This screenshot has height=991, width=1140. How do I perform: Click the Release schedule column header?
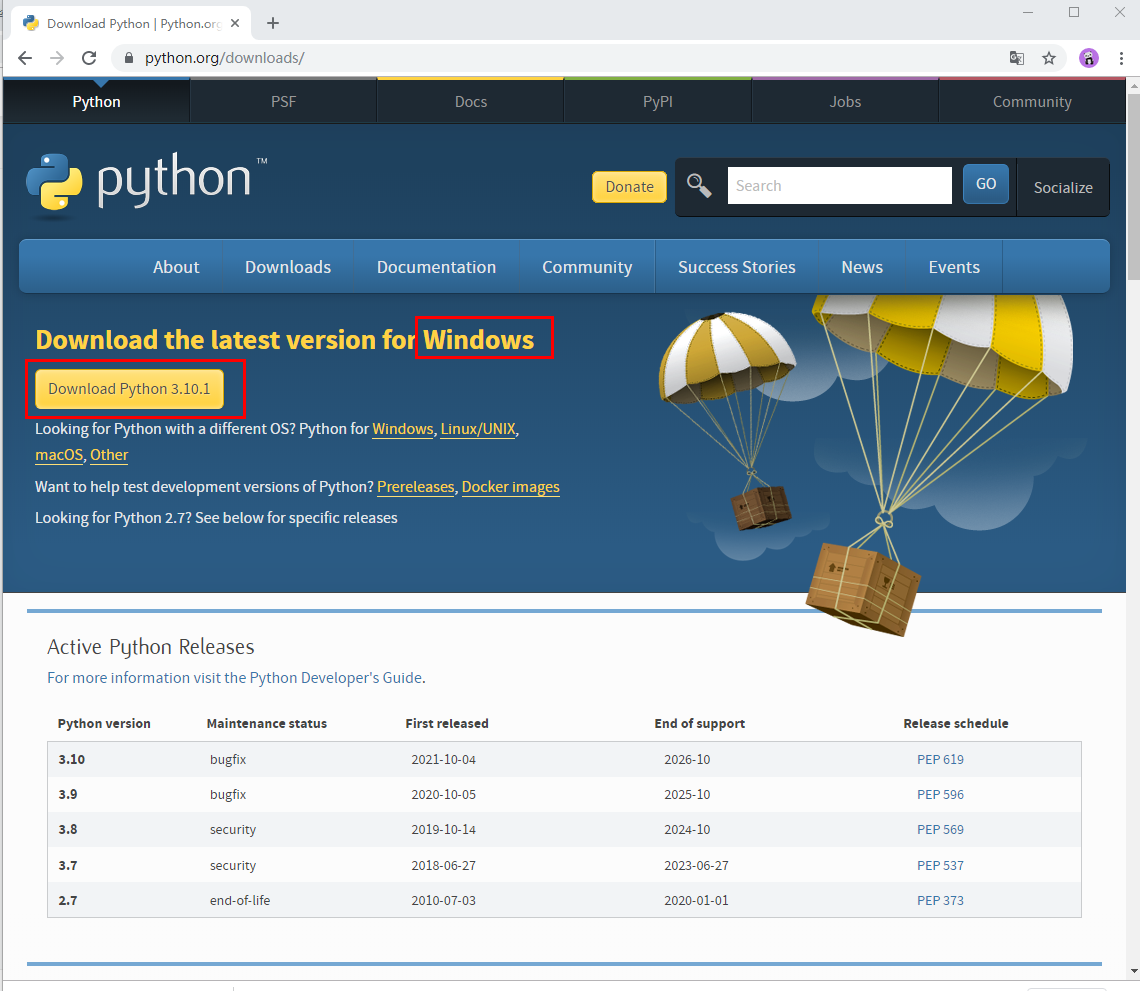coord(955,723)
